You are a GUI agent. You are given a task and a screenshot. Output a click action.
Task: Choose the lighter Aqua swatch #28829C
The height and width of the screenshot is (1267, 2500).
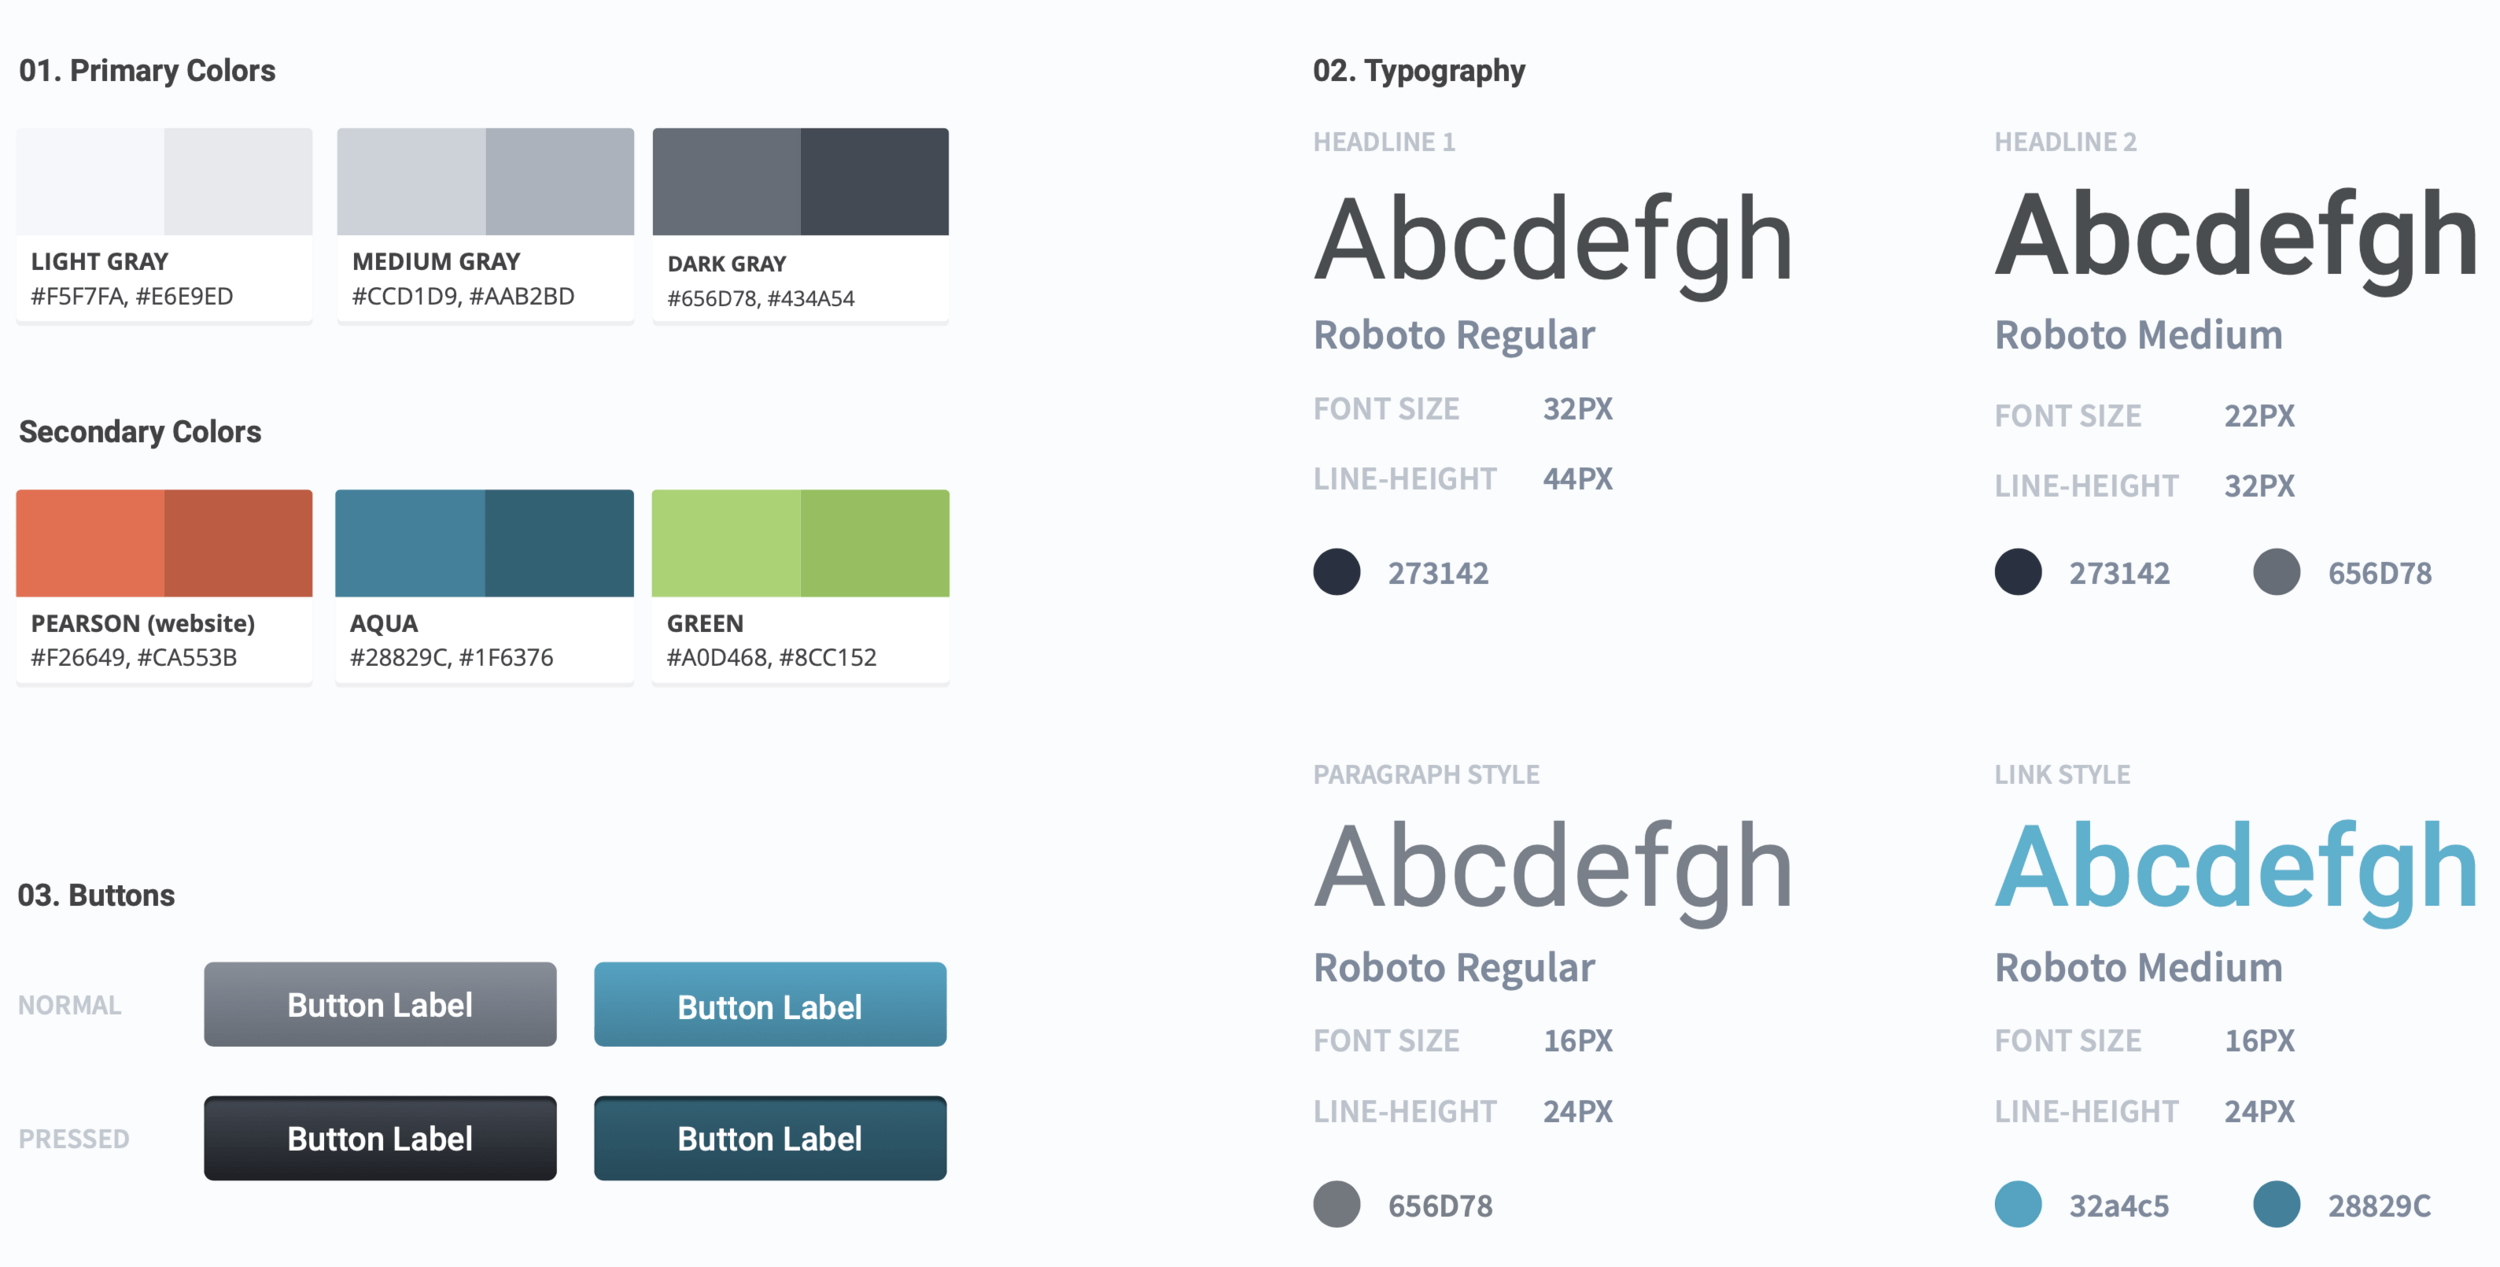point(410,543)
